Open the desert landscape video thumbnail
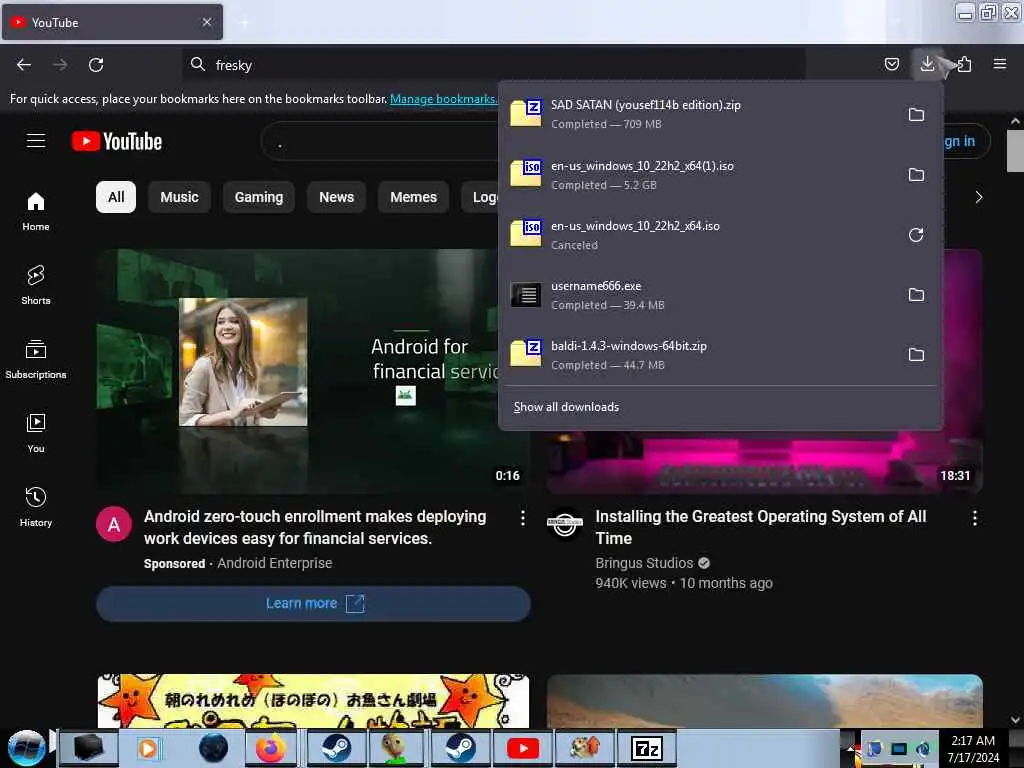 tap(765, 701)
